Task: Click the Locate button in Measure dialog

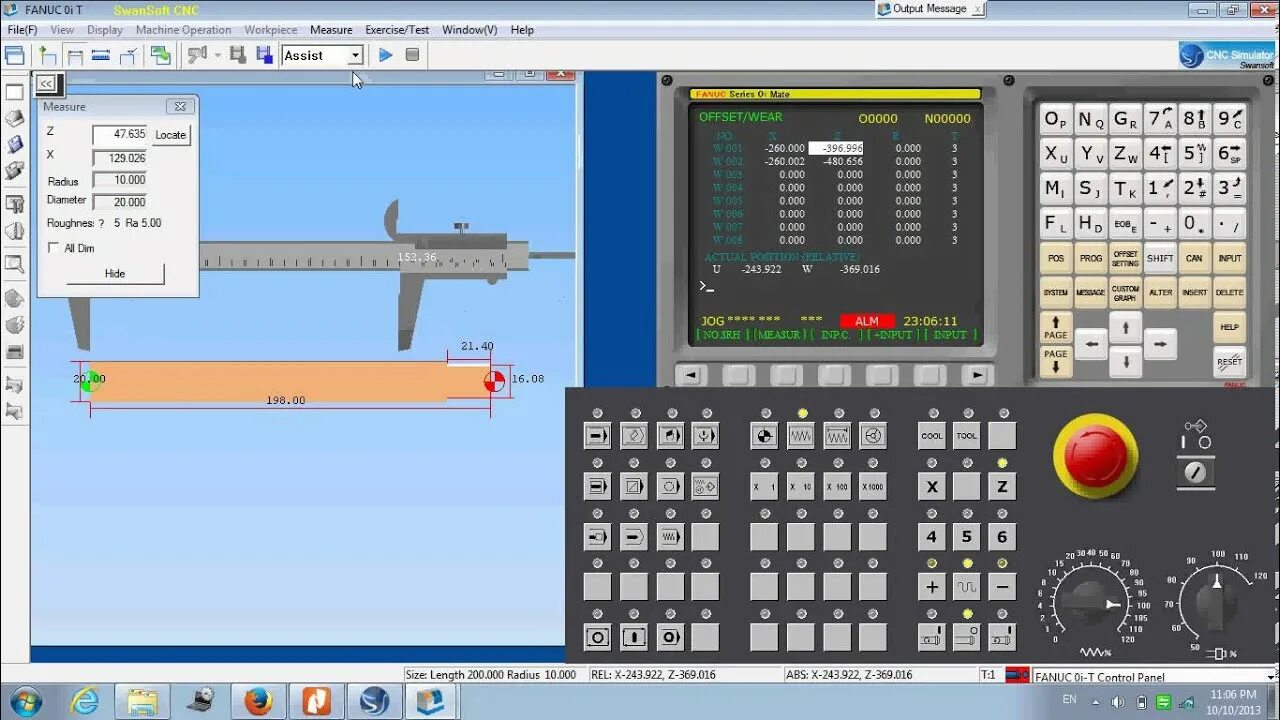Action: [x=170, y=135]
